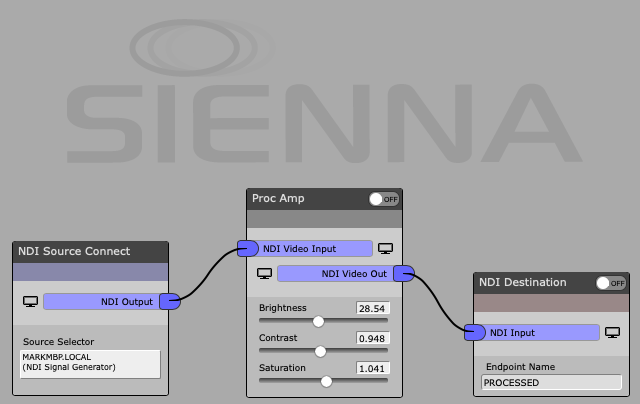Toggle the Proc Amp OFF switch

[384, 199]
